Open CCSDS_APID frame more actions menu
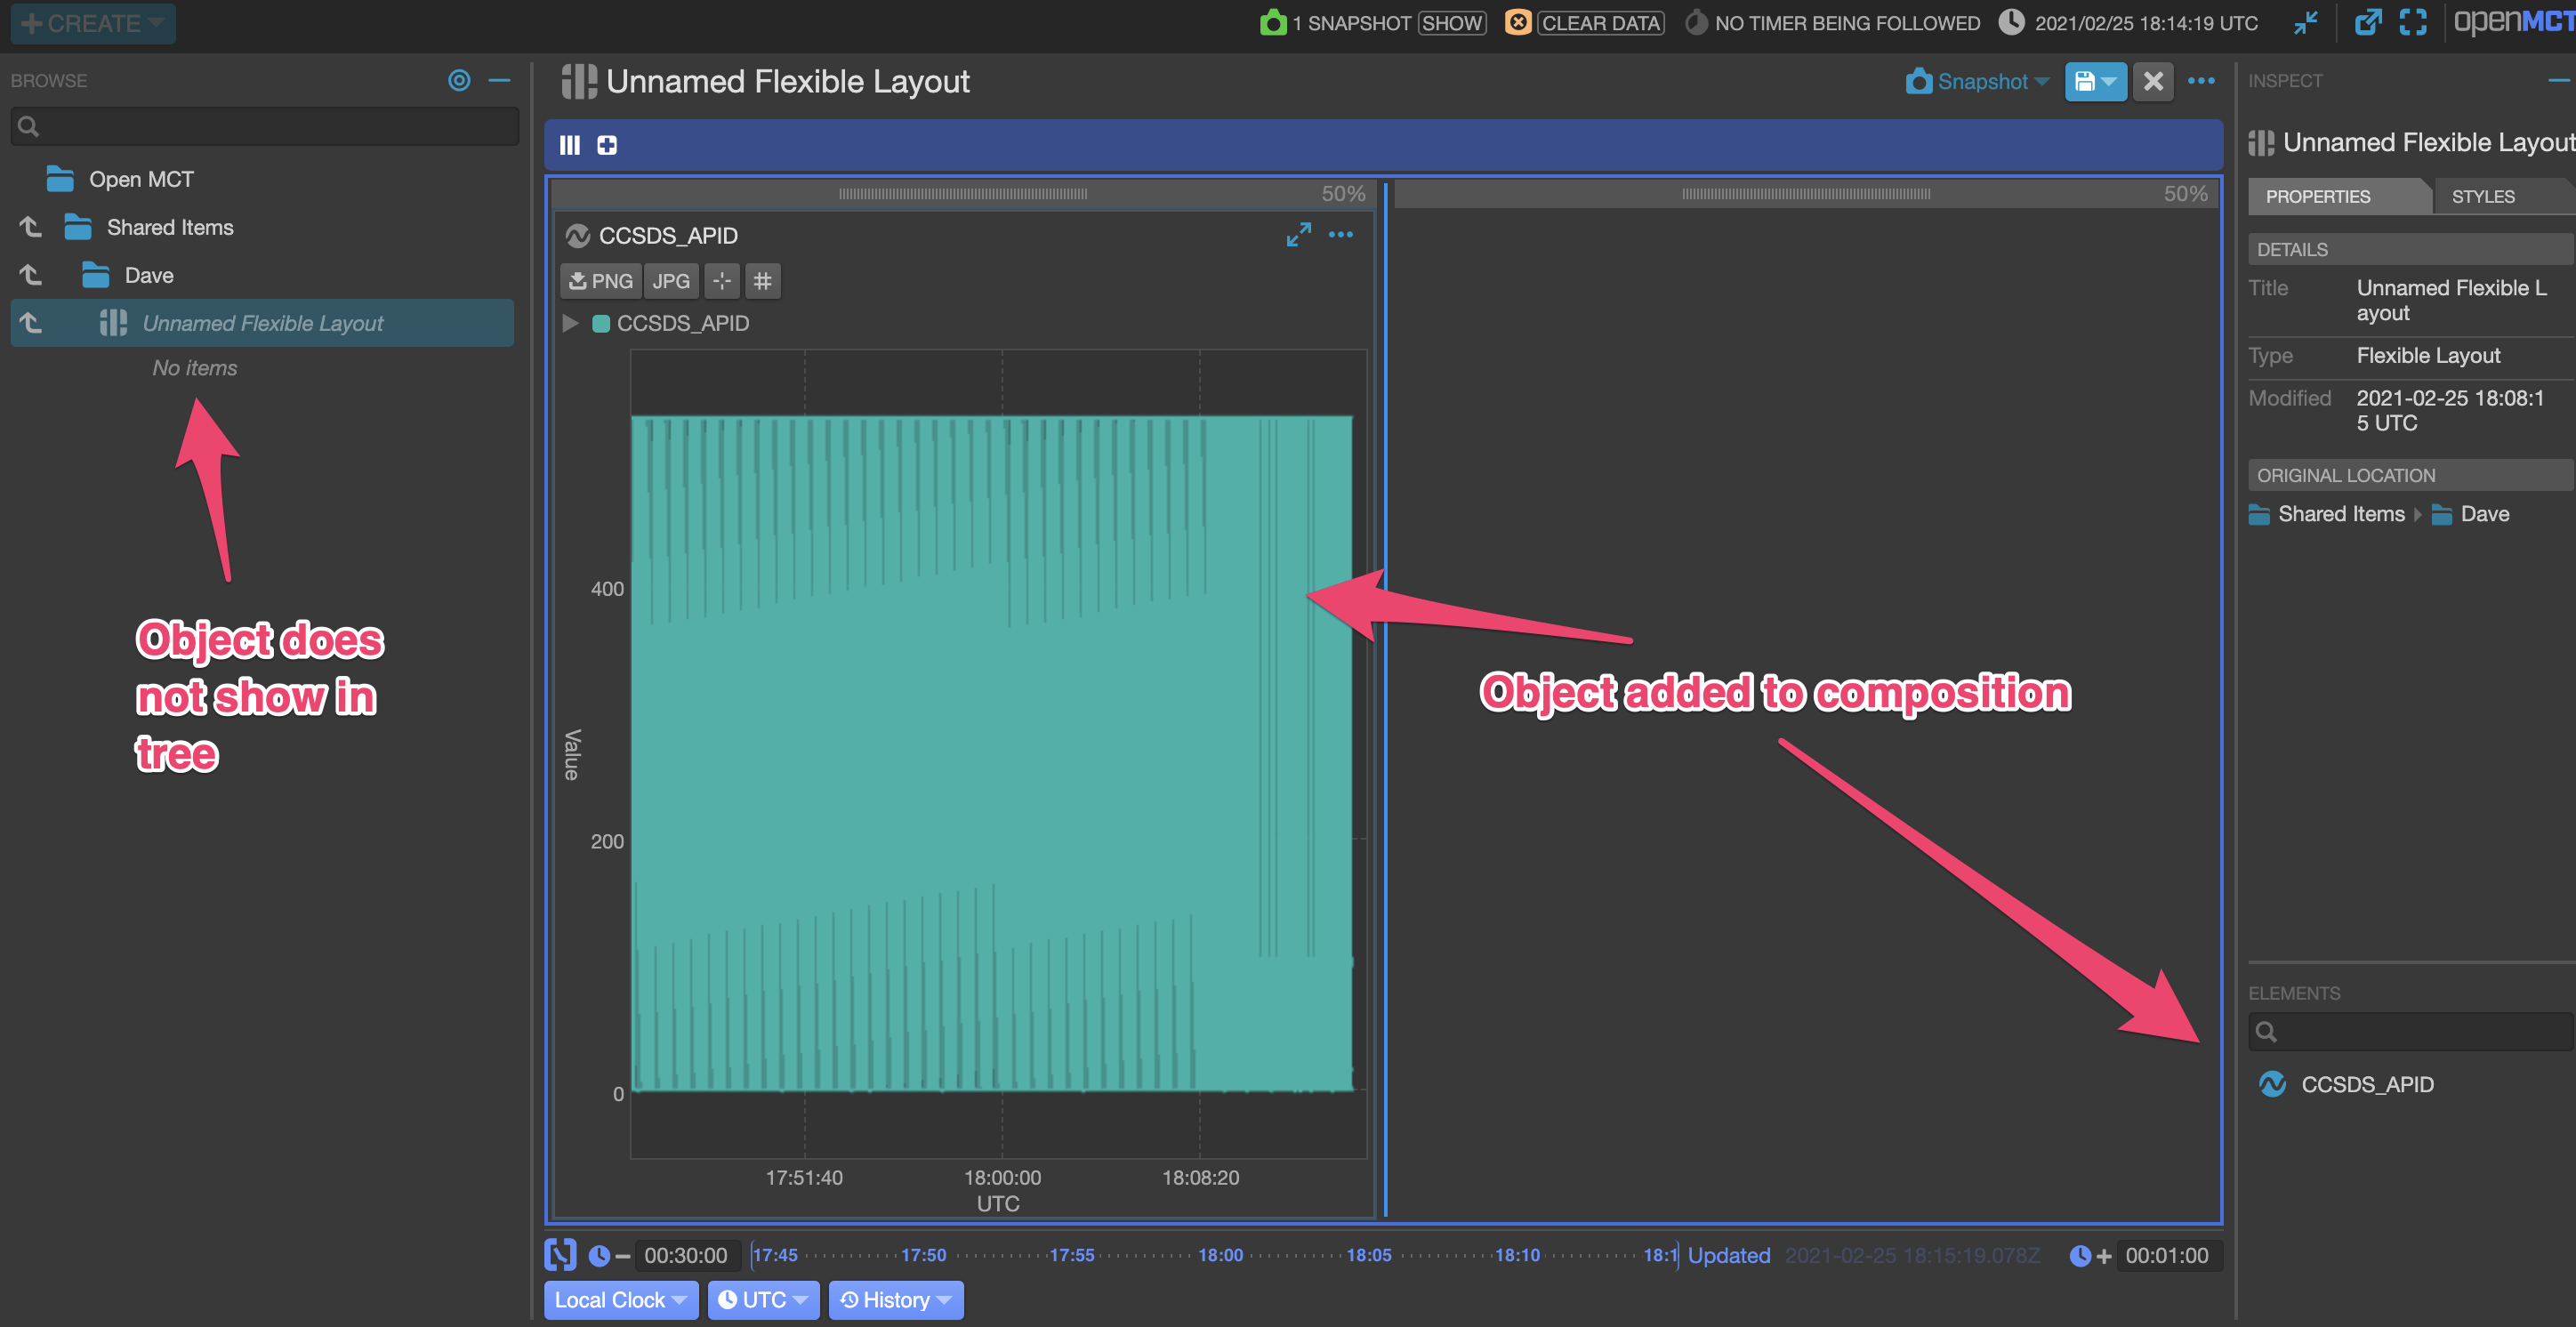 [x=1340, y=235]
